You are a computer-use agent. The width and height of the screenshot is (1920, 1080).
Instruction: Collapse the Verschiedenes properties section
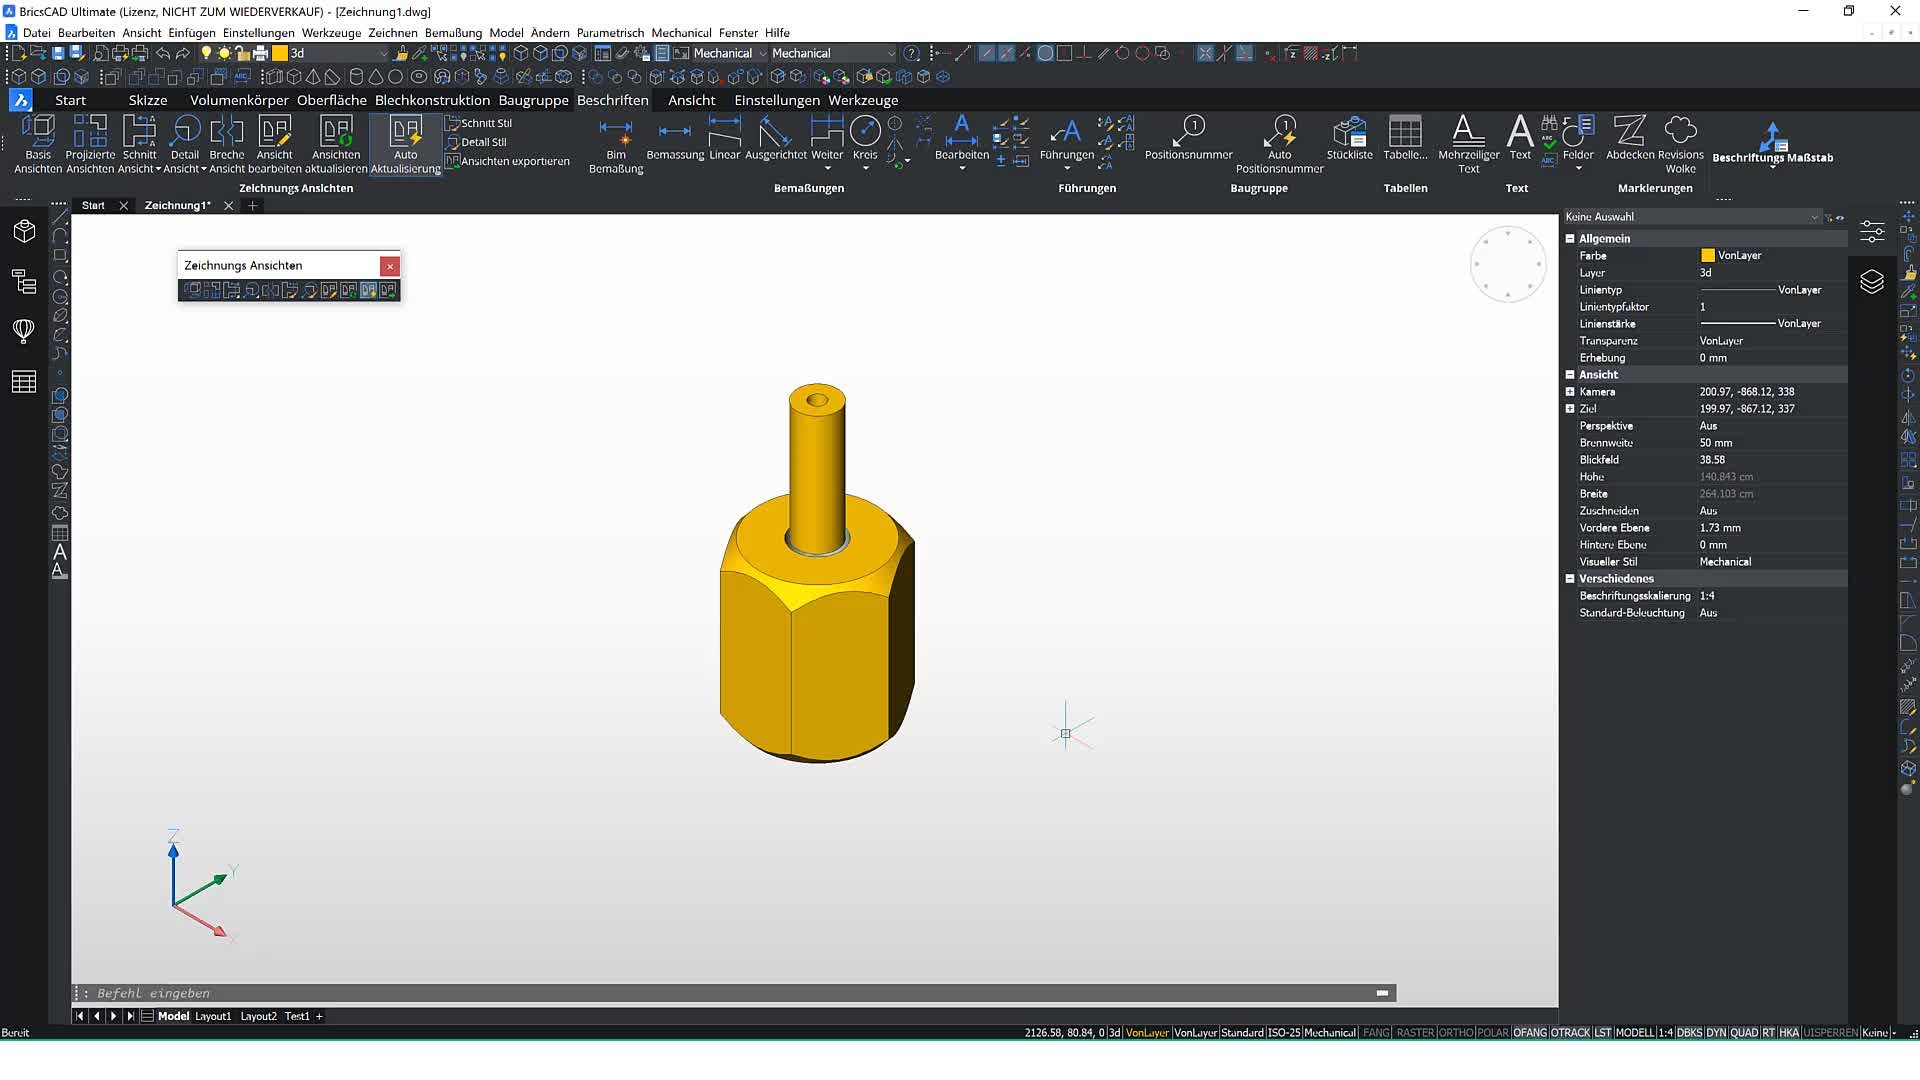coord(1570,579)
